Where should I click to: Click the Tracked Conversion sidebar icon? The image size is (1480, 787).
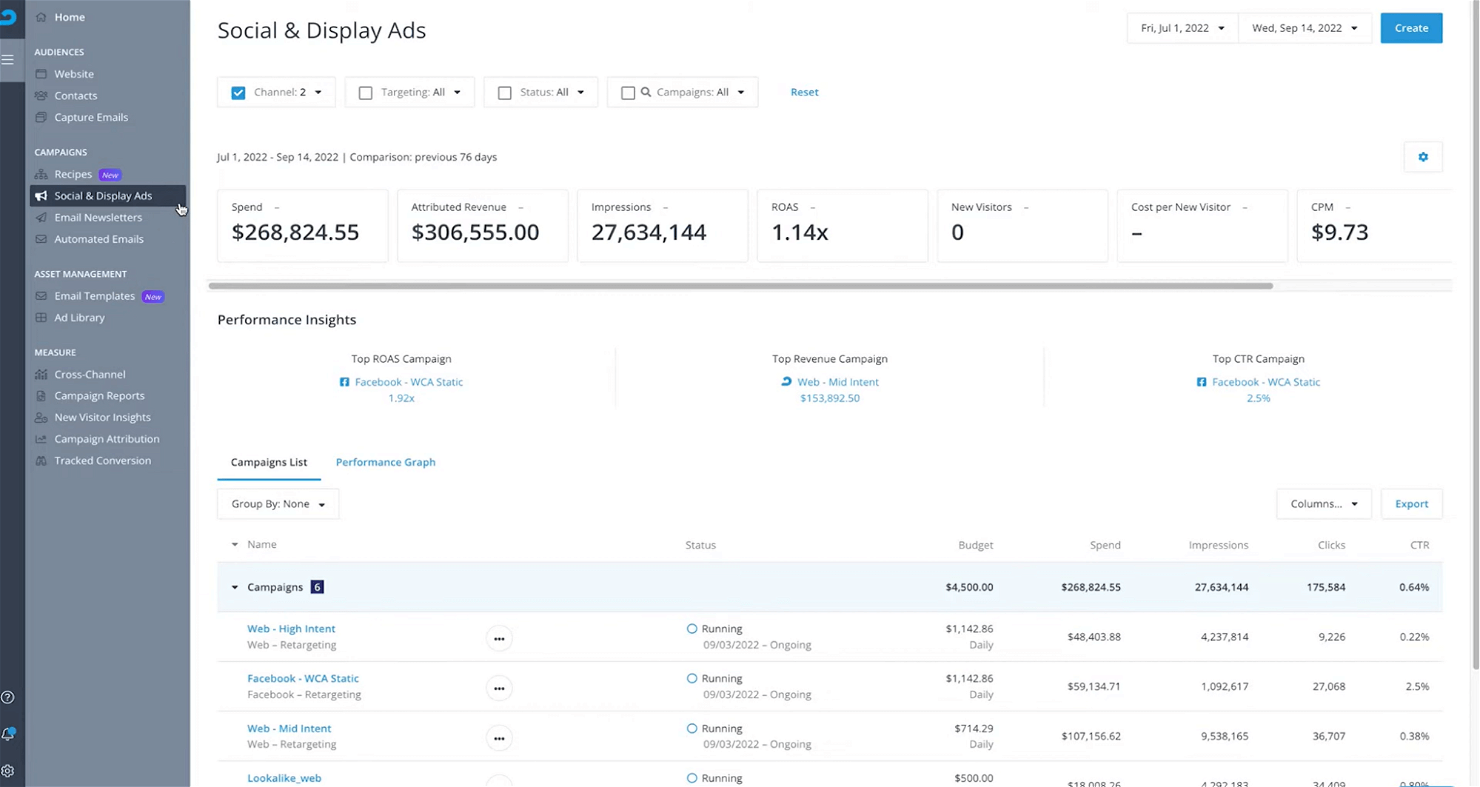(41, 461)
